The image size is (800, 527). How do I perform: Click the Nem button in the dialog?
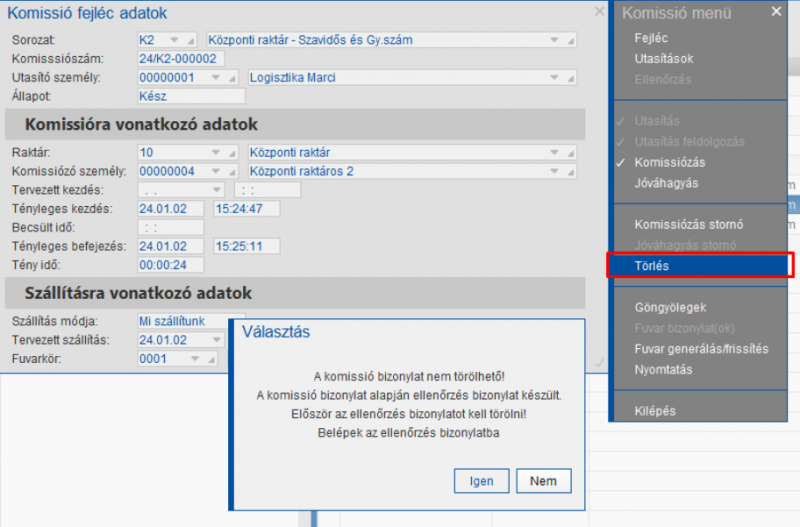point(543,480)
